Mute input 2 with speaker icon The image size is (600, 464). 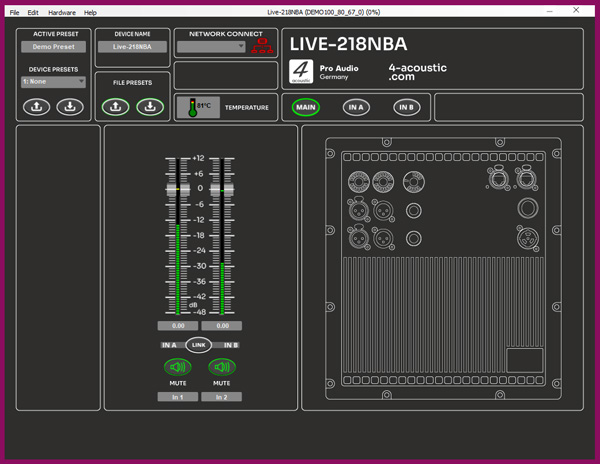pyautogui.click(x=221, y=367)
